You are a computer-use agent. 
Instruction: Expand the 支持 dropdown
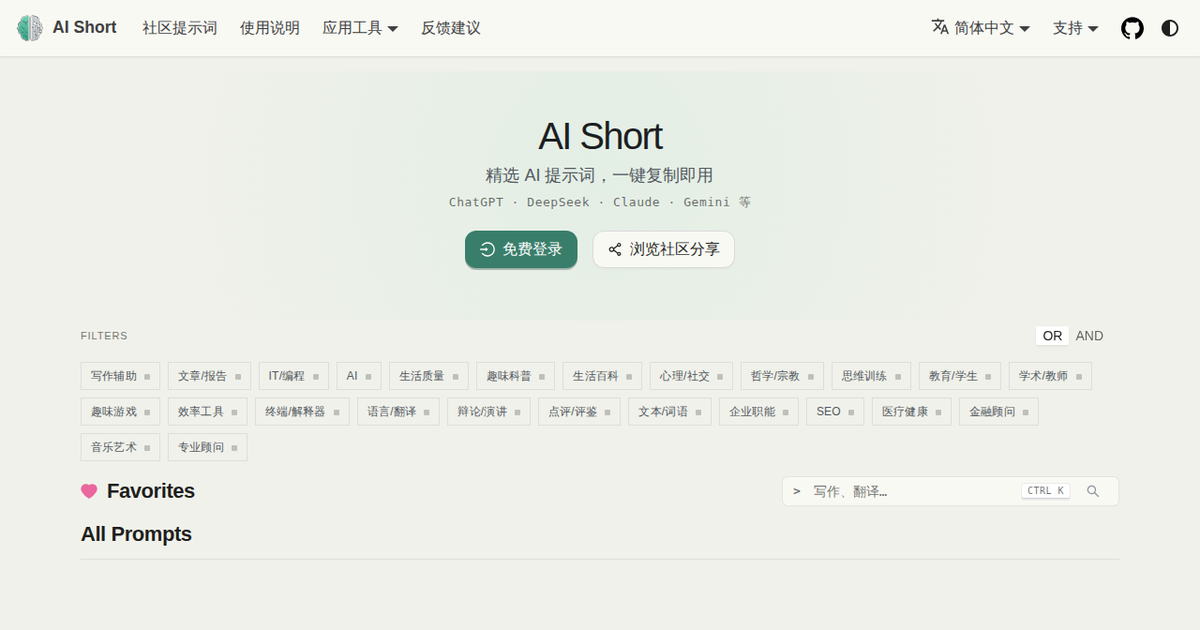point(1075,28)
